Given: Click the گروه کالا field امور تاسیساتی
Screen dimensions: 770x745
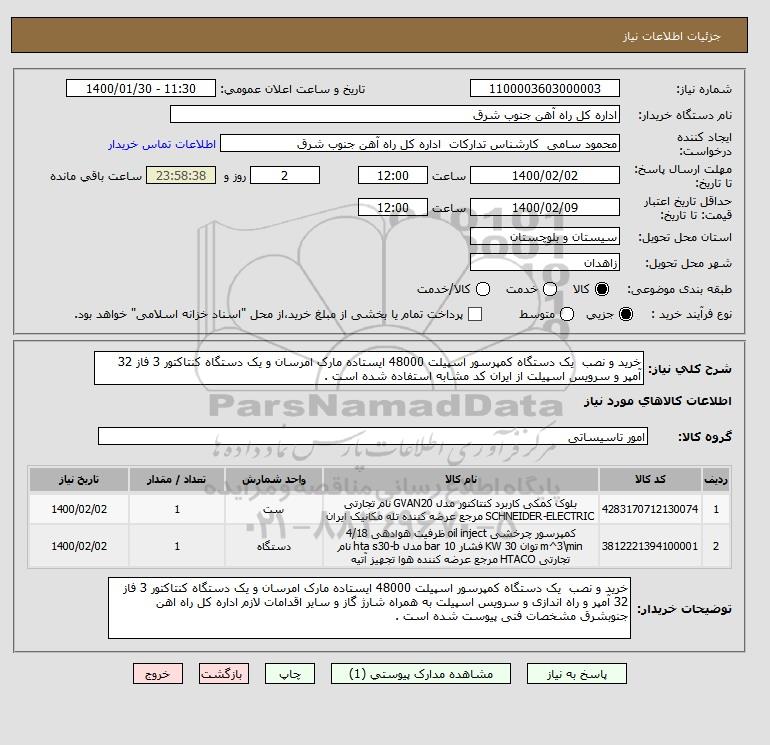Looking at the screenshot, I should 373,436.
